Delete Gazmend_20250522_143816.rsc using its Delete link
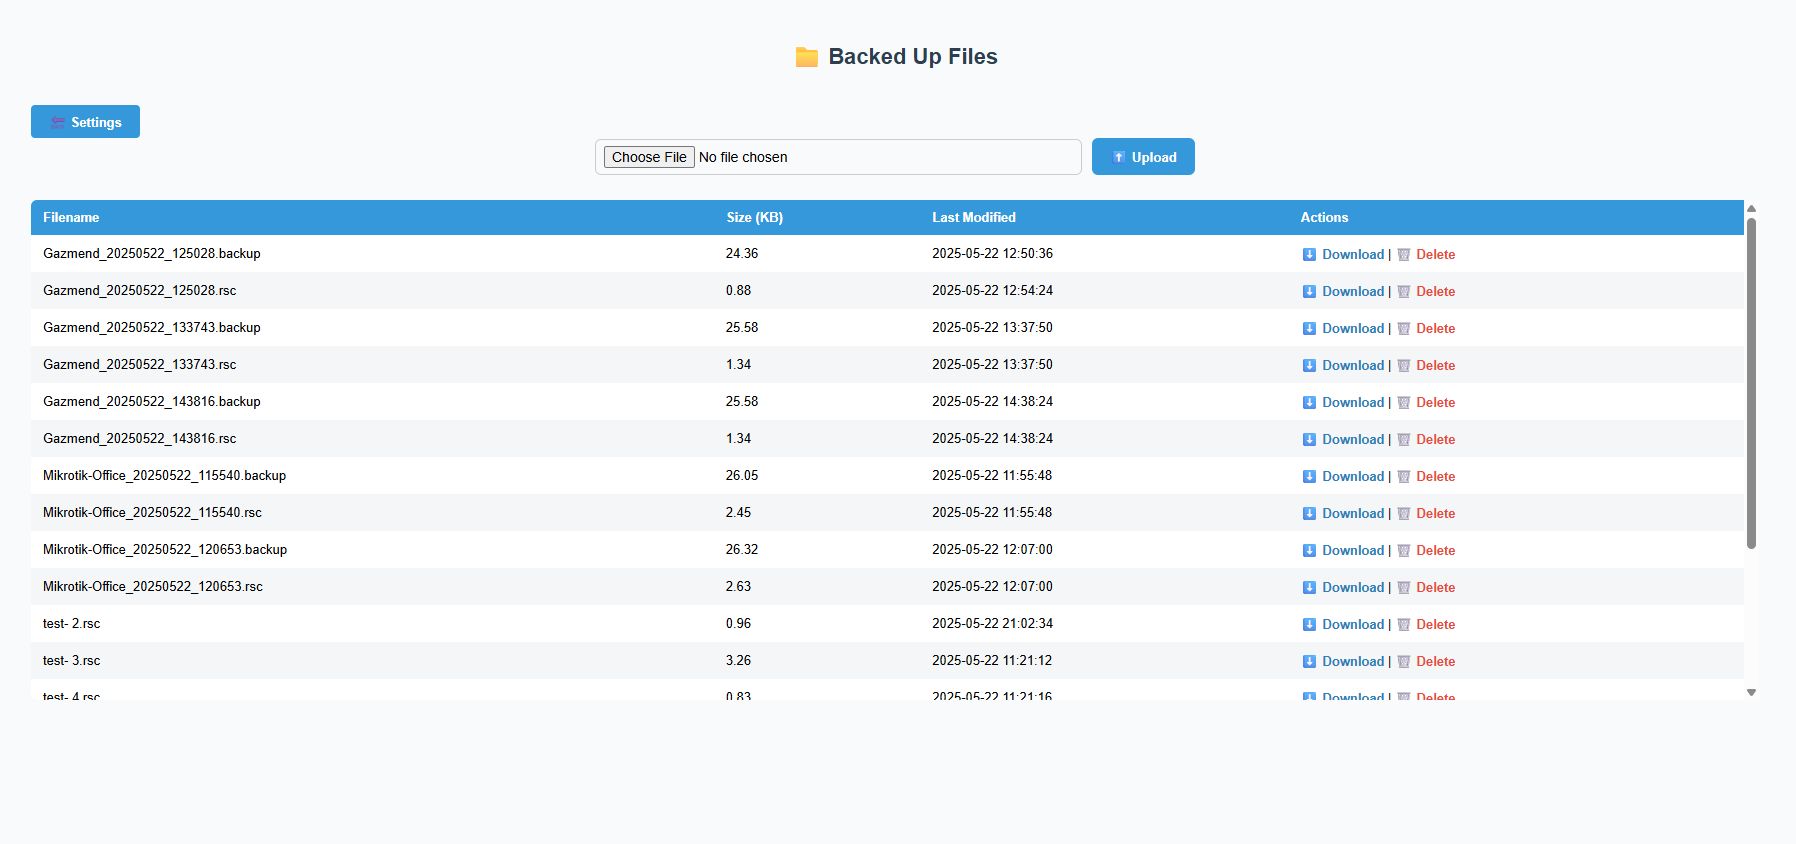Viewport: 1796px width, 844px height. point(1435,439)
